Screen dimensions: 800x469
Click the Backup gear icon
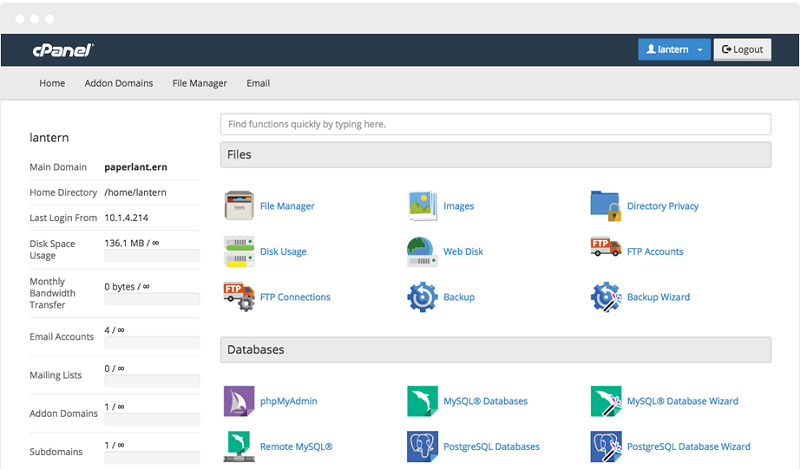click(x=423, y=297)
